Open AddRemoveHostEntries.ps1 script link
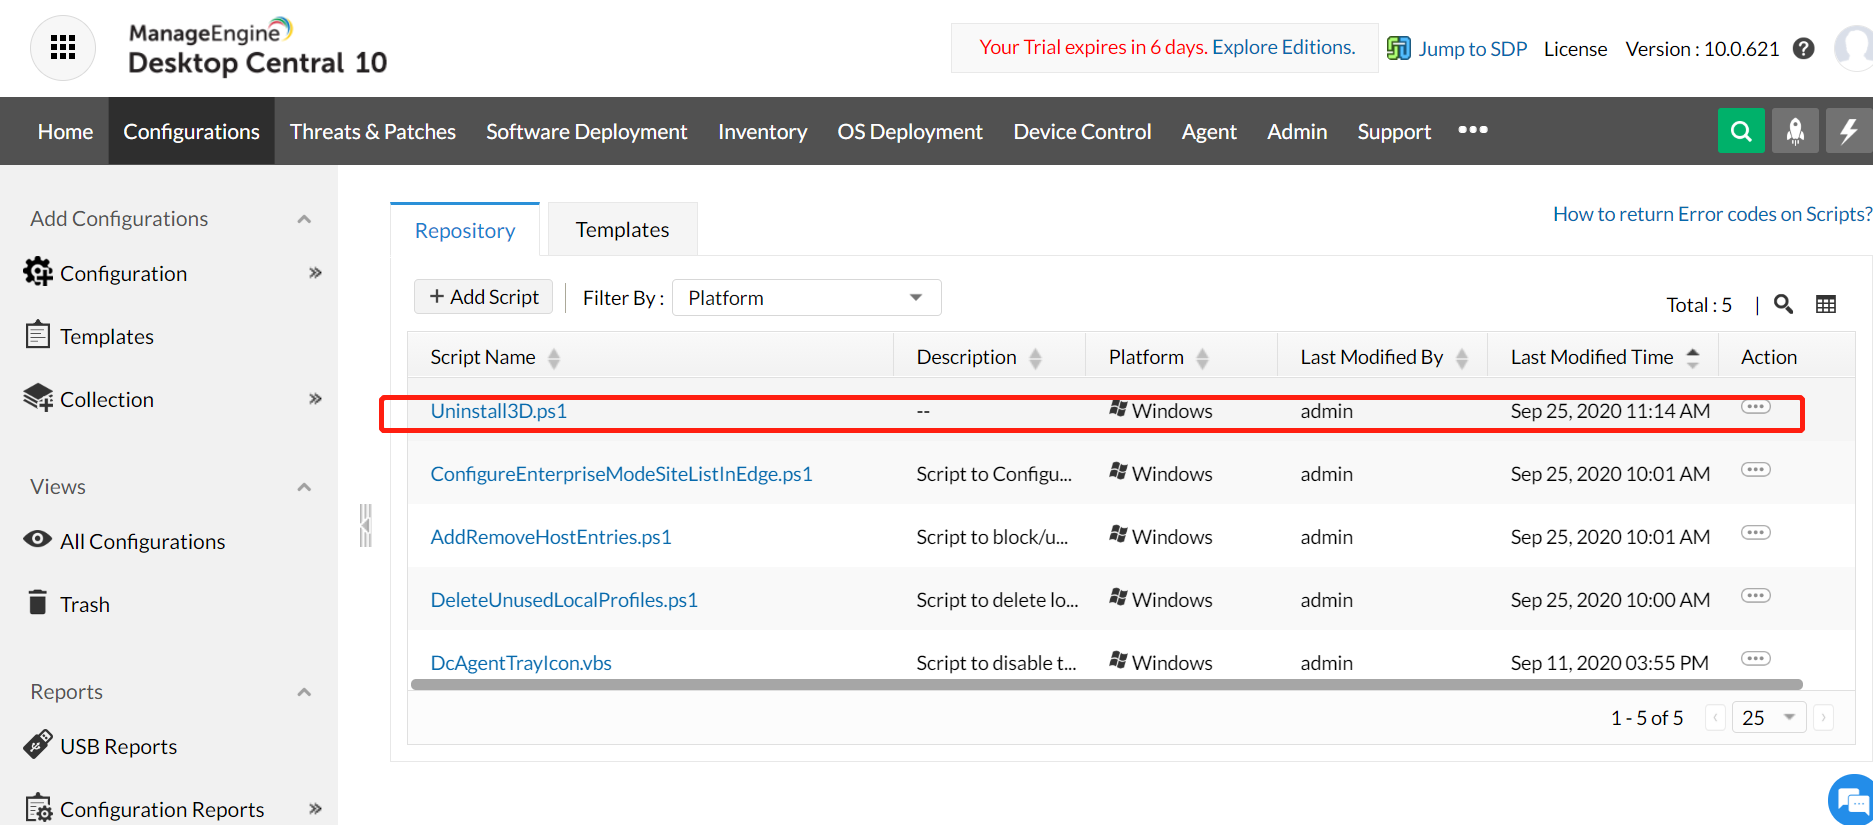The width and height of the screenshot is (1873, 825). point(551,537)
